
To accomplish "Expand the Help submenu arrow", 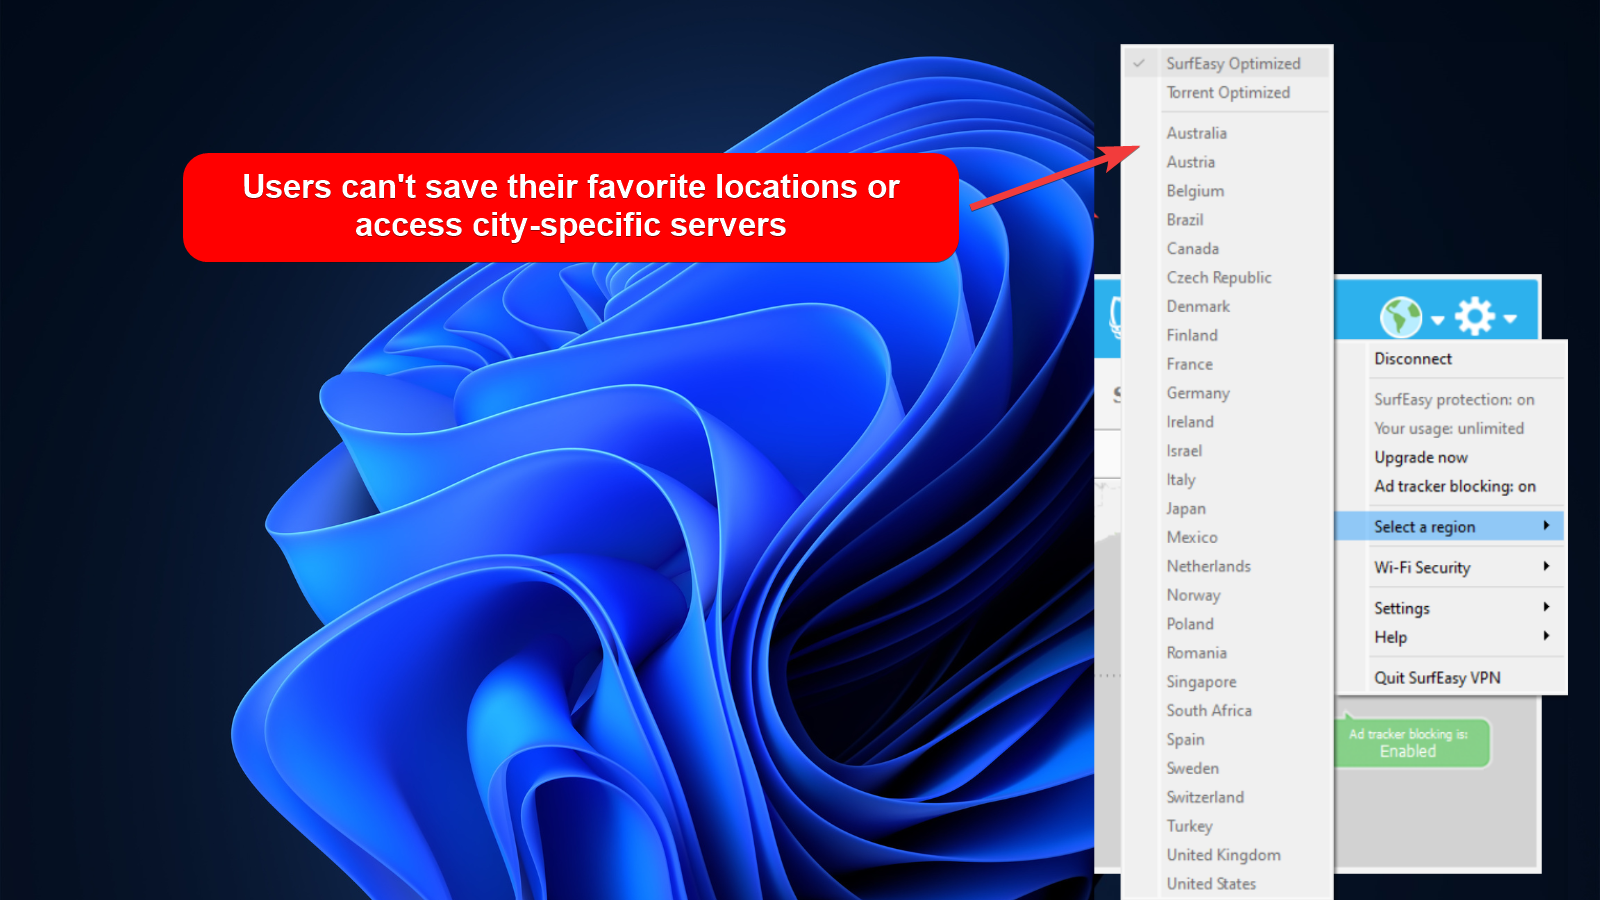I will pyautogui.click(x=1546, y=636).
